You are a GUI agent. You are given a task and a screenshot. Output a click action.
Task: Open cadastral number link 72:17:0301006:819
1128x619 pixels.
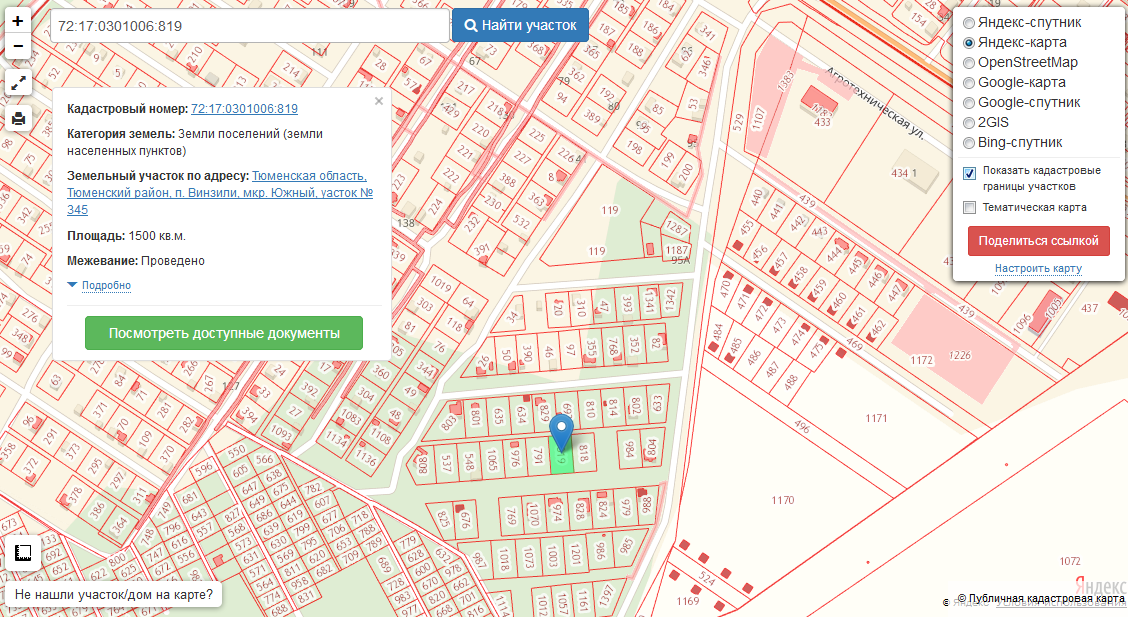pyautogui.click(x=244, y=109)
